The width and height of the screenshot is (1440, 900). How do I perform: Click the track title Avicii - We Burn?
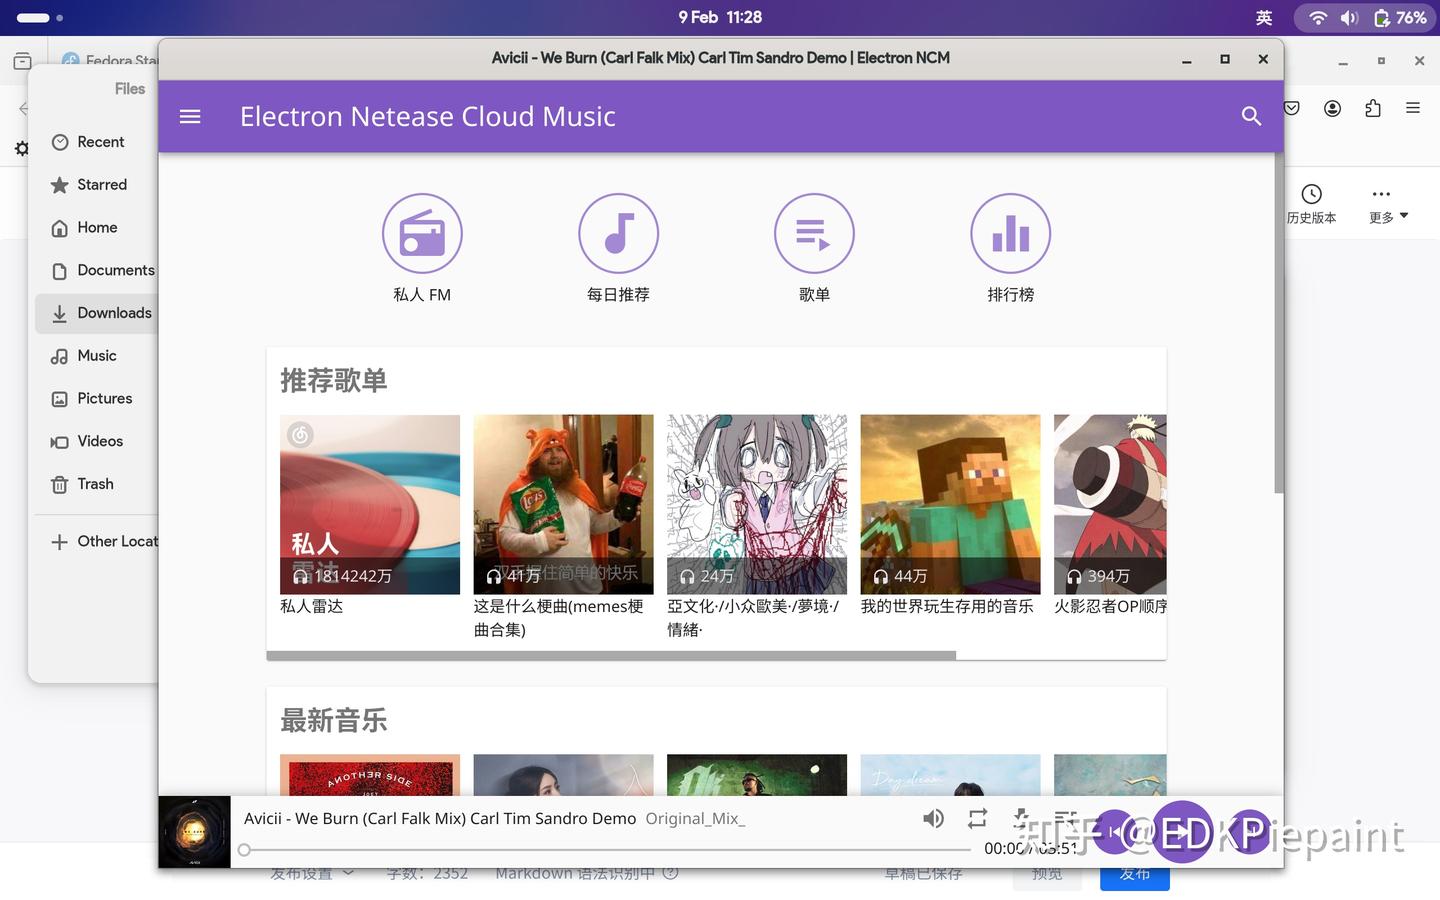[440, 818]
